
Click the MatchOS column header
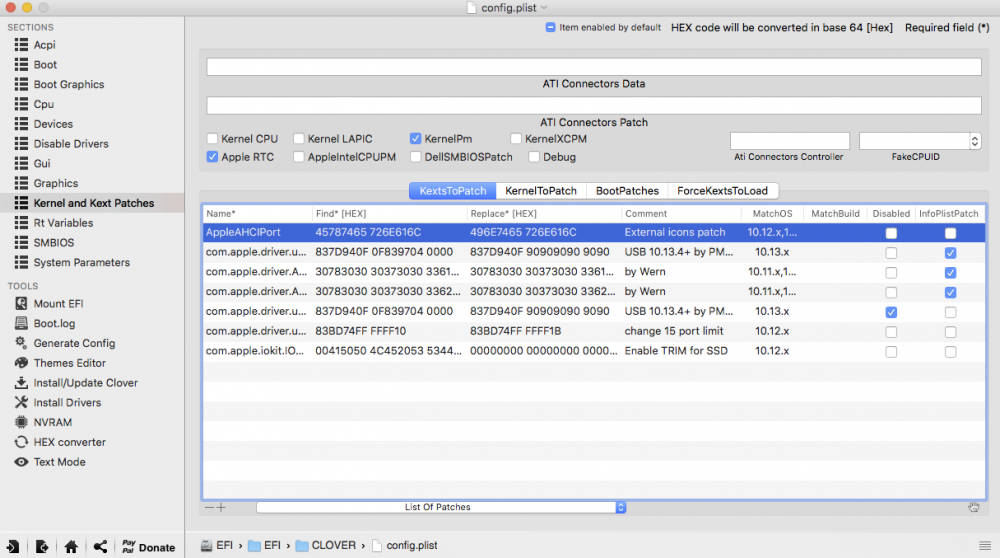772,214
